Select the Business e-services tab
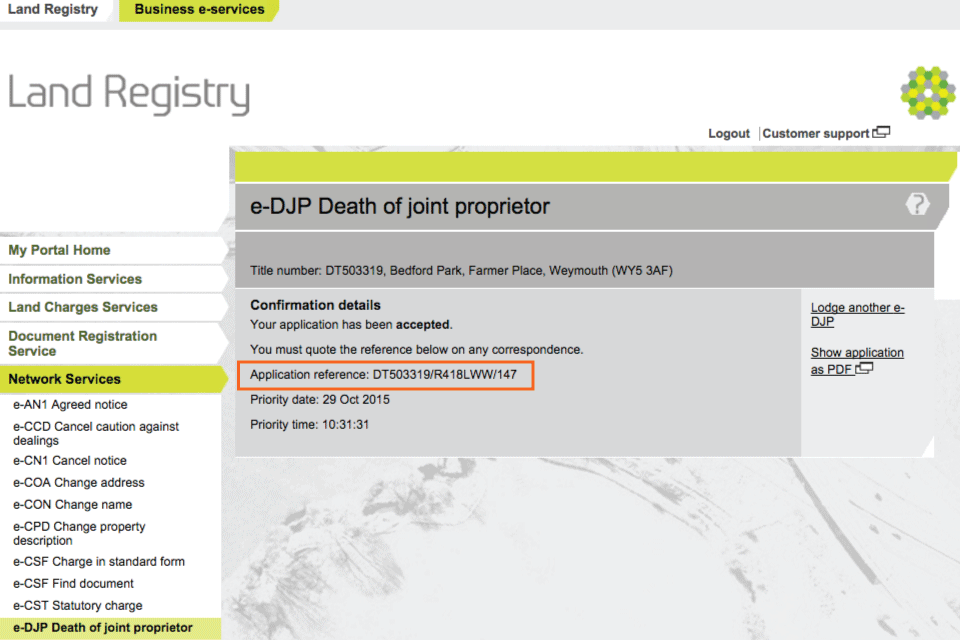This screenshot has width=960, height=640. point(199,10)
